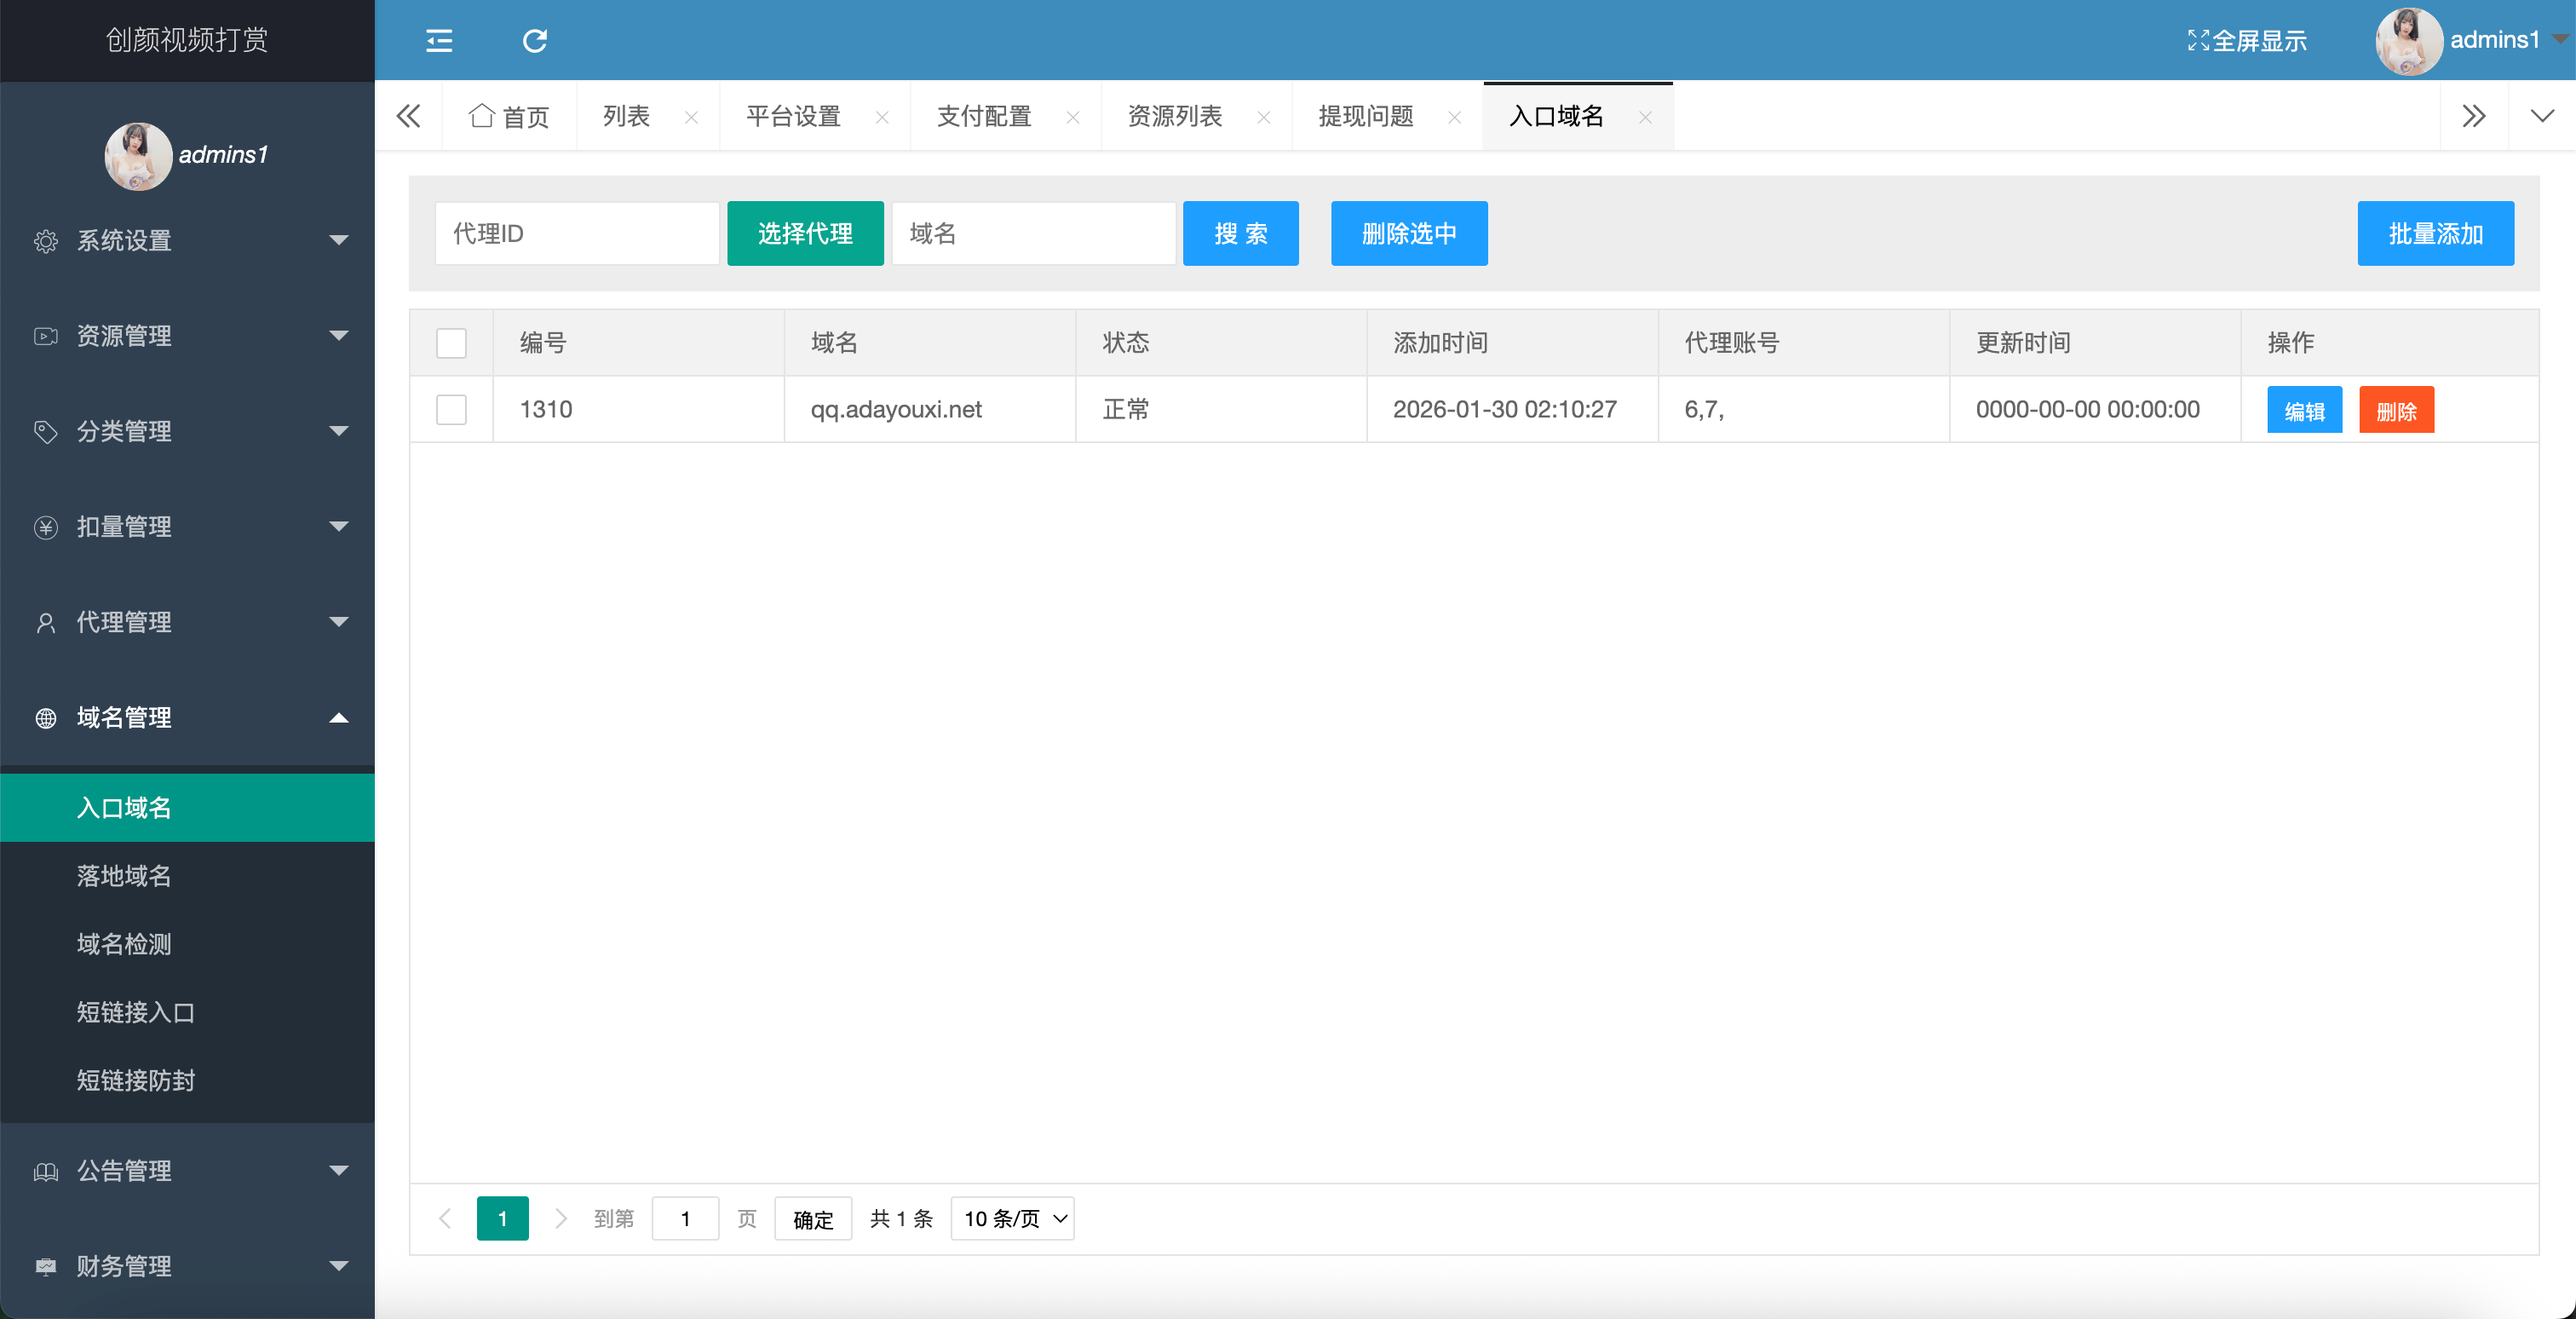Open the 10 条/页 page size dropdown
The image size is (2576, 1319).
[x=1012, y=1218]
